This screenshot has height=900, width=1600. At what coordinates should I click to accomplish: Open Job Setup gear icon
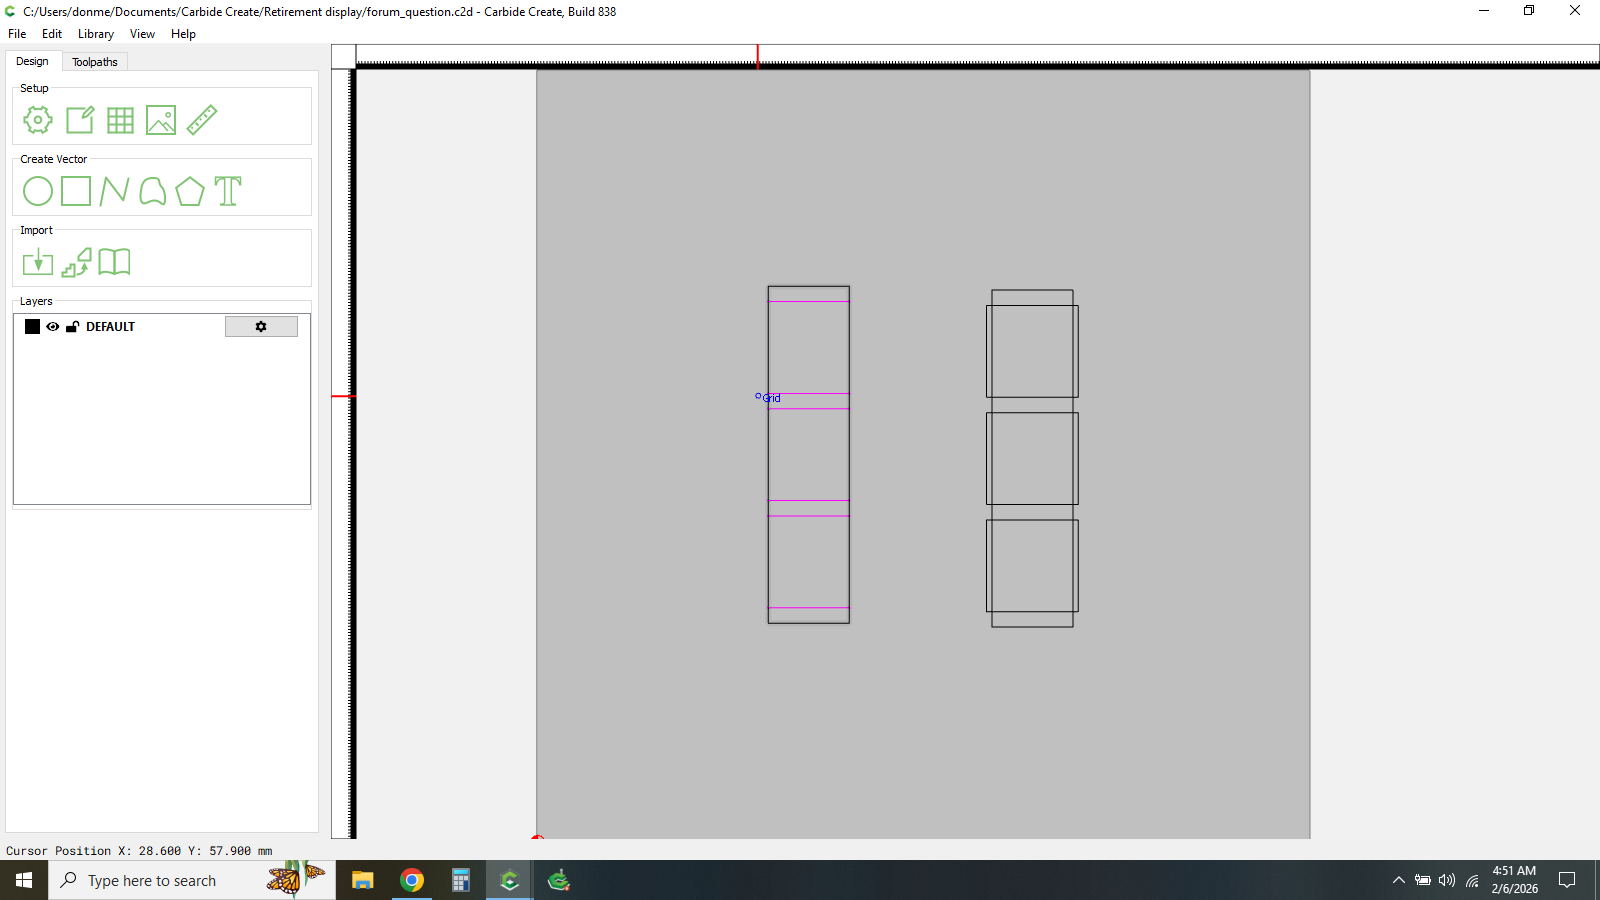[38, 120]
